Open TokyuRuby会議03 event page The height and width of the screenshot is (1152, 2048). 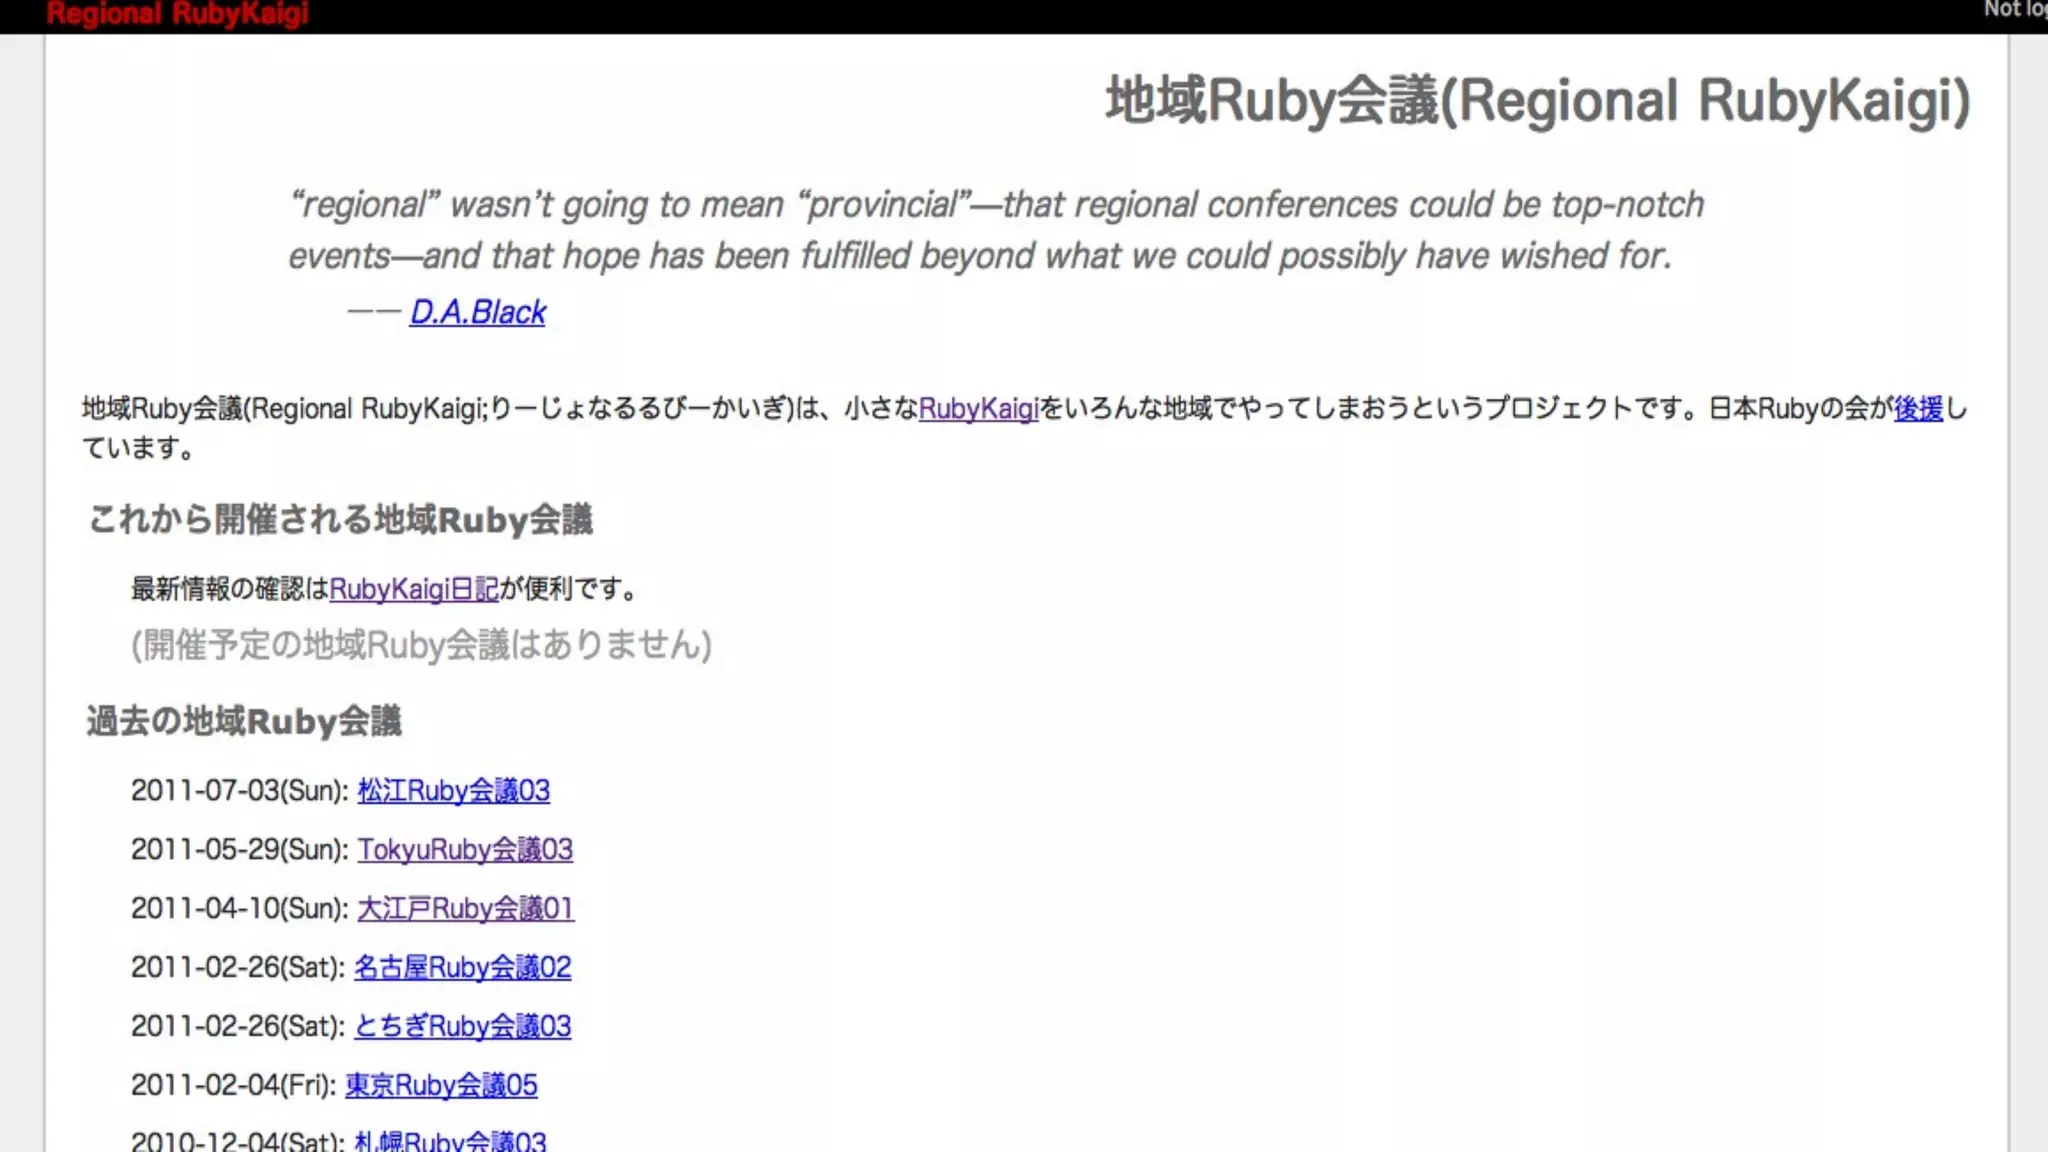(x=465, y=849)
